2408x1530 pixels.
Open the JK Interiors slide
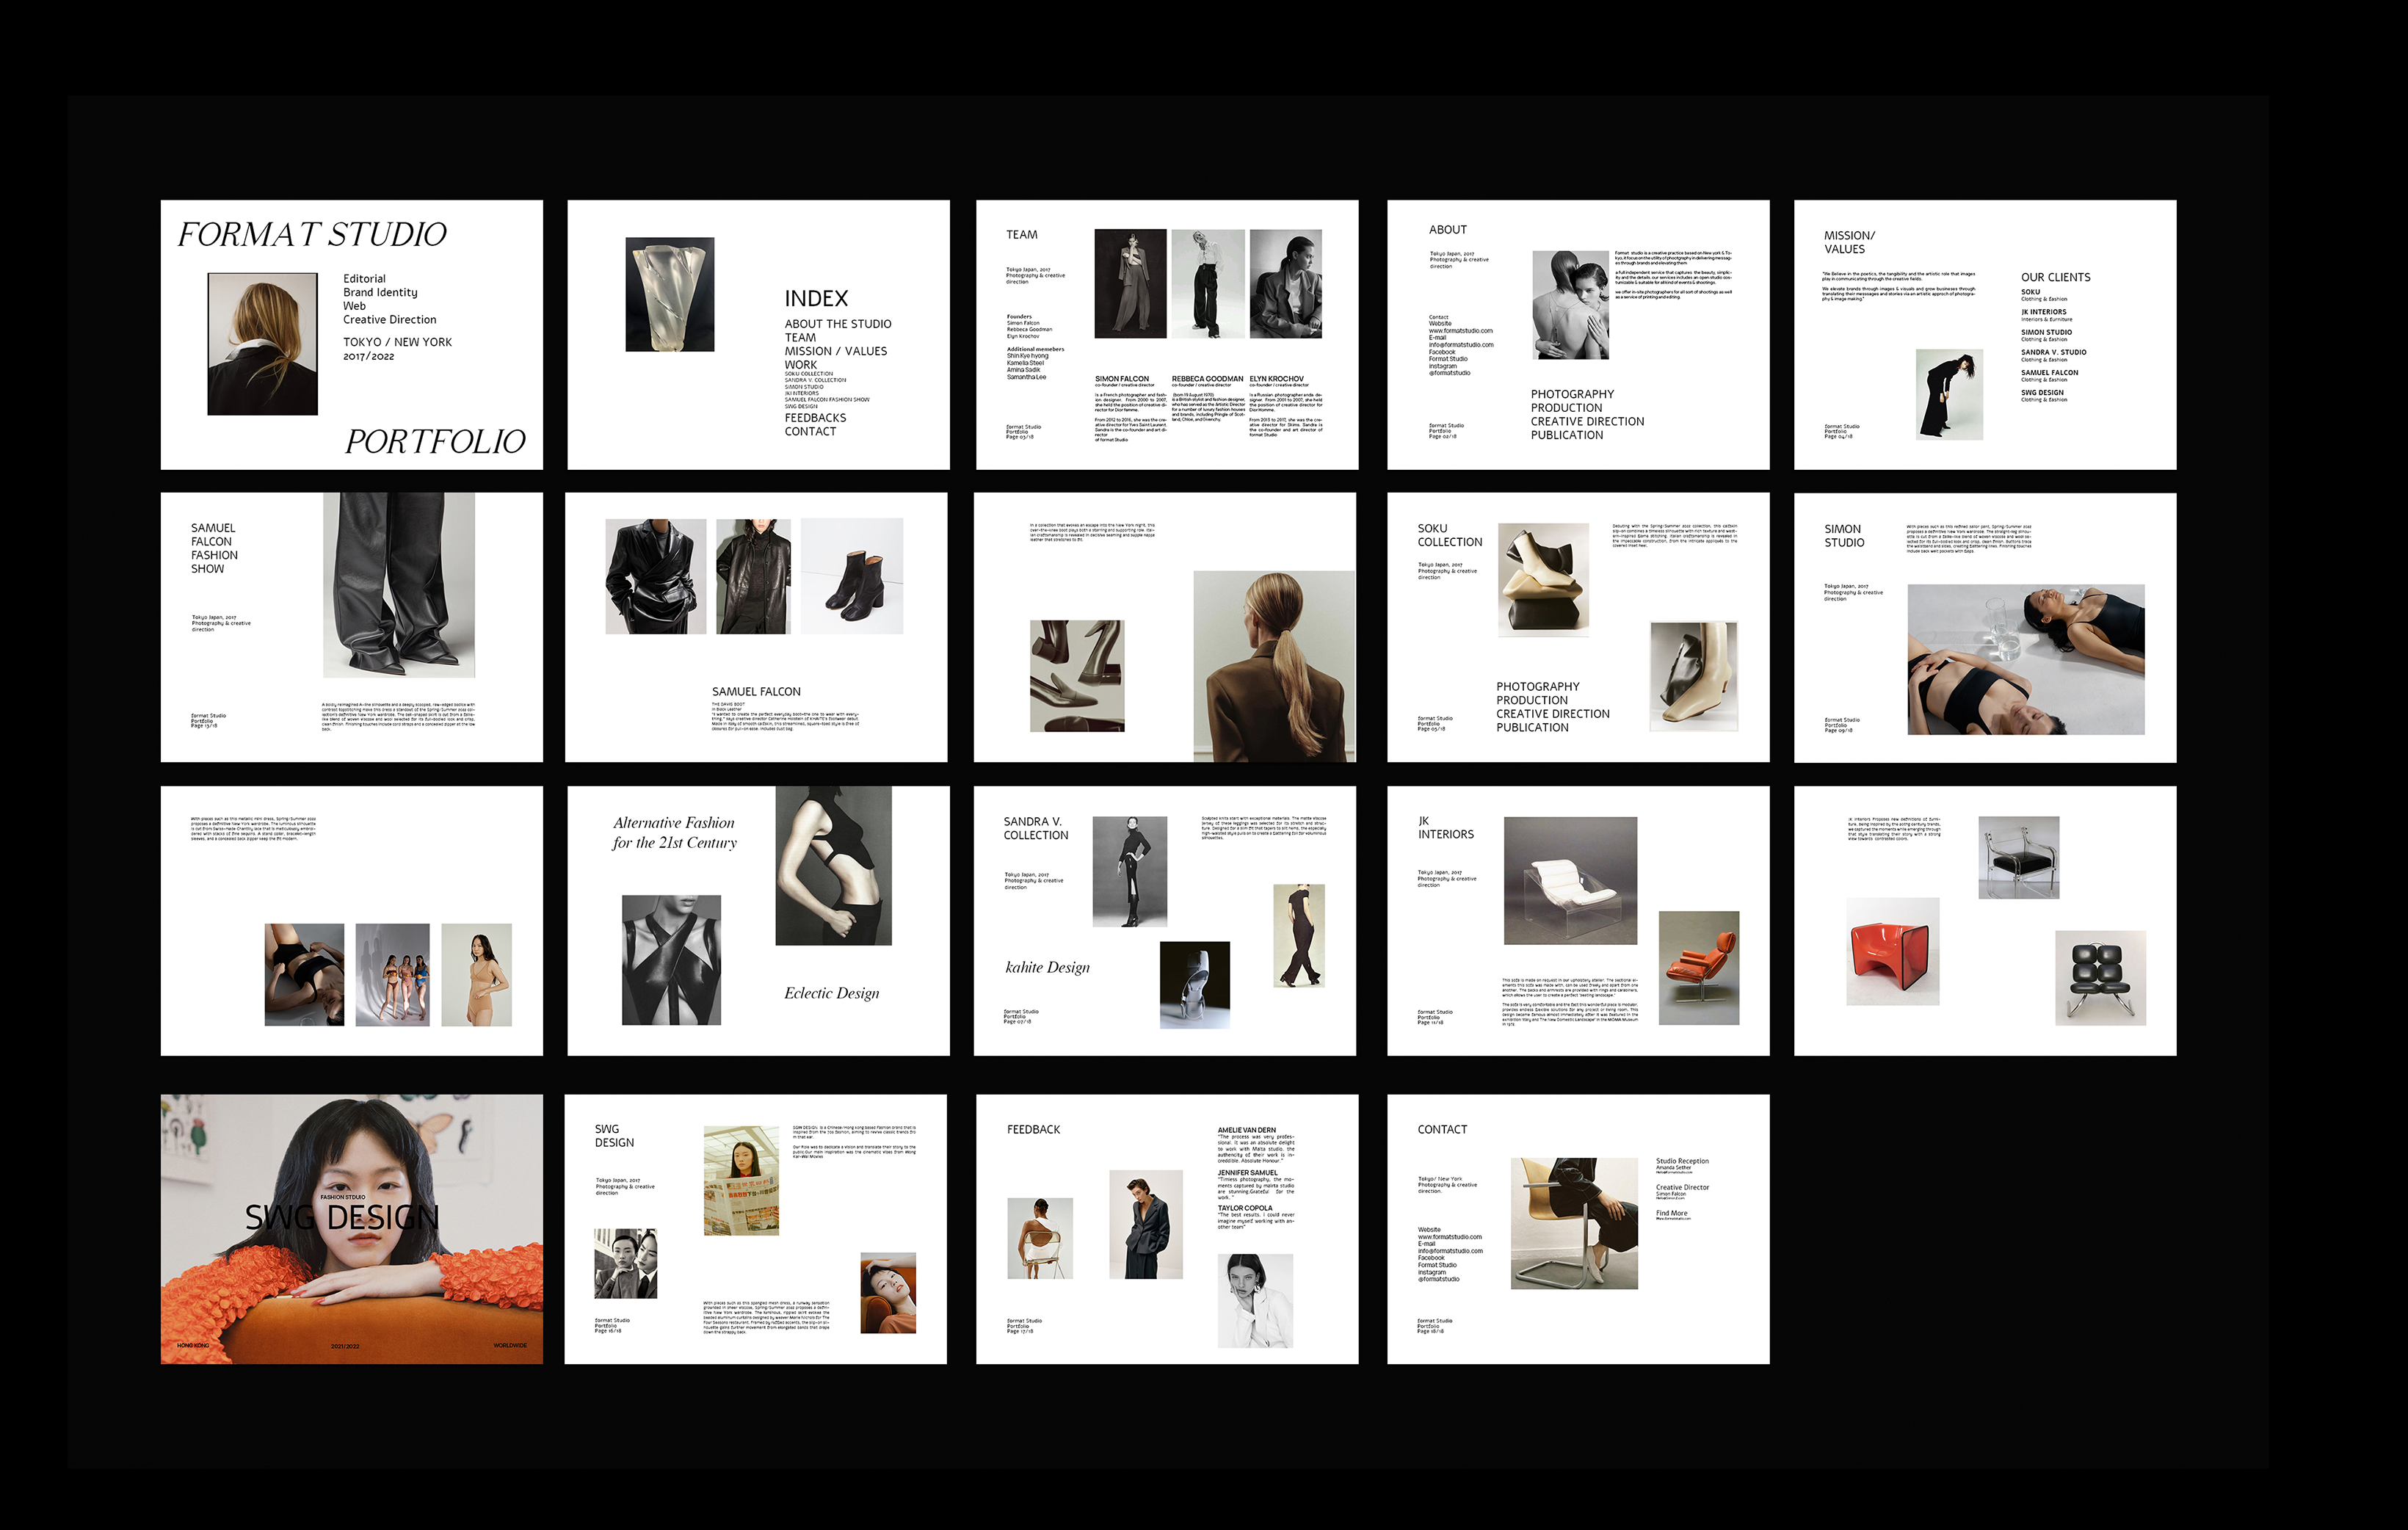[x=1577, y=920]
